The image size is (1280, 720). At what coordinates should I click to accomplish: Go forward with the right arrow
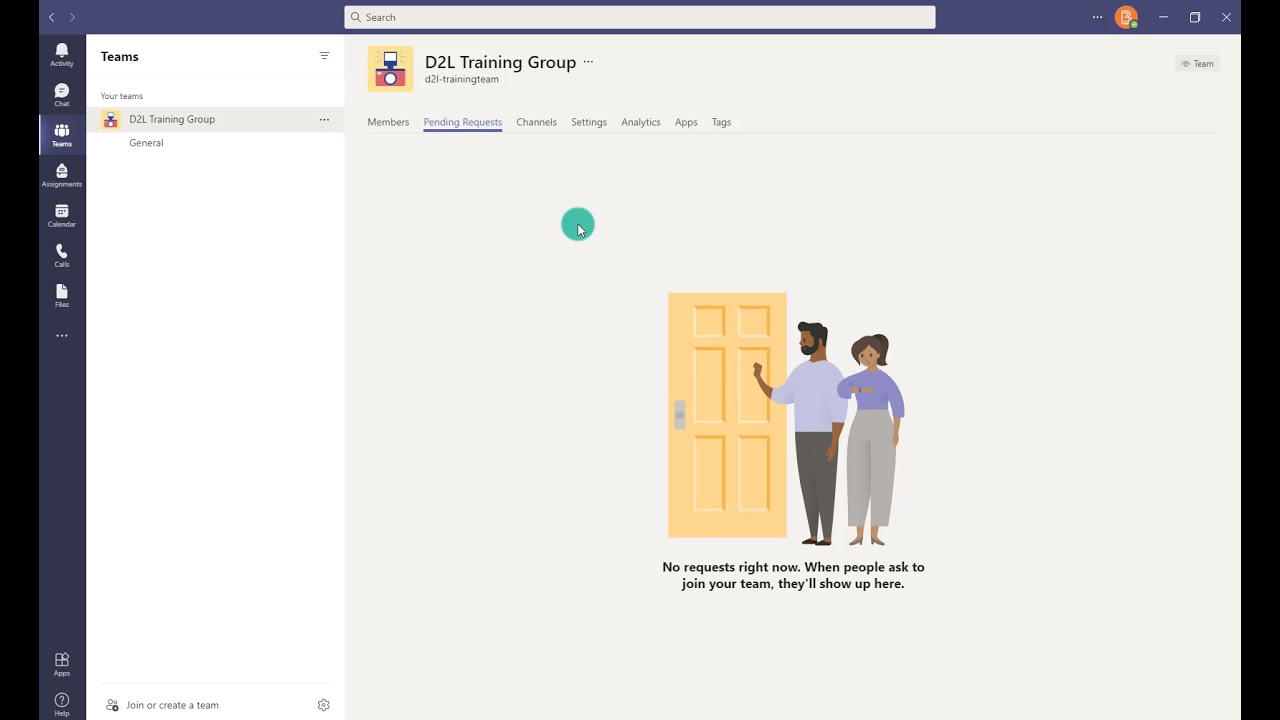coord(72,17)
